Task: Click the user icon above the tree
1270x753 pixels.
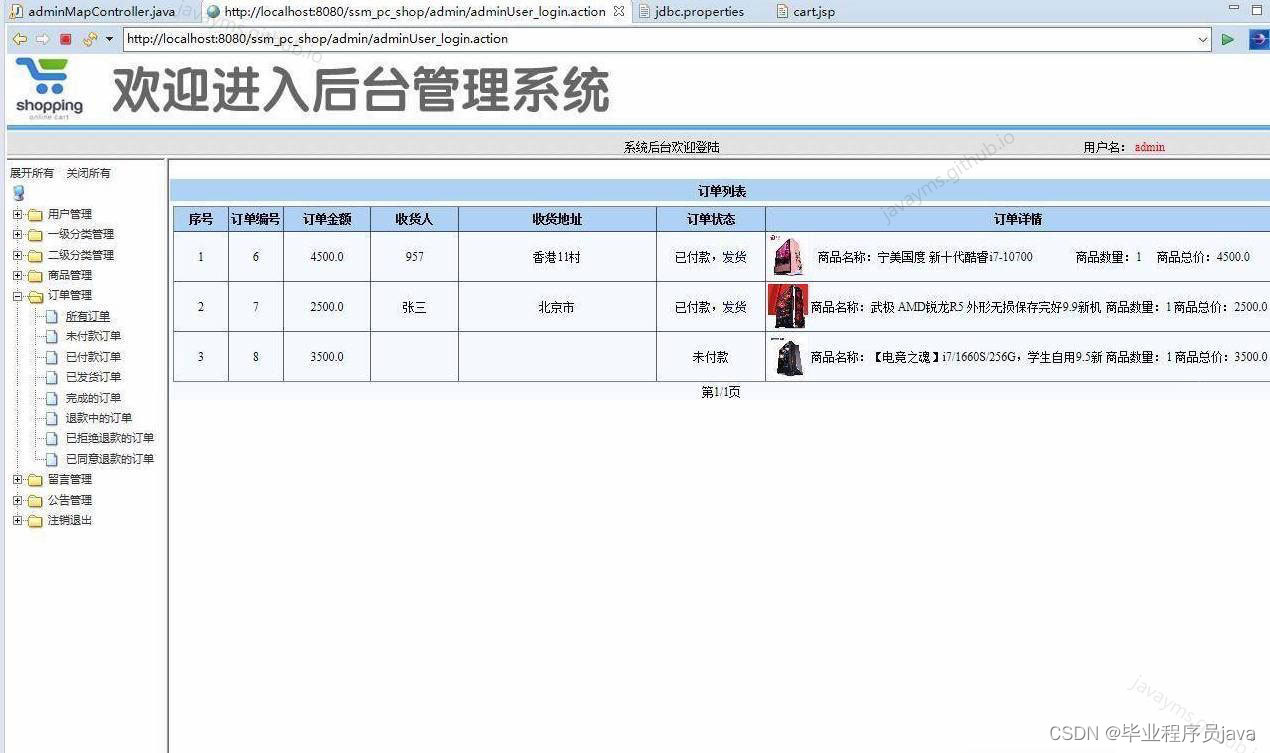Action: [x=17, y=192]
